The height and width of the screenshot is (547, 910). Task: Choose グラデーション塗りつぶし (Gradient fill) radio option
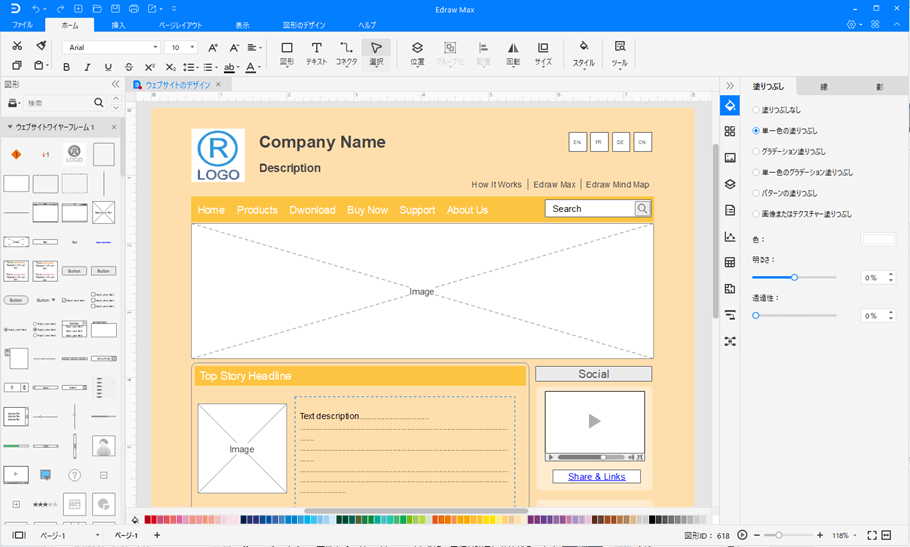pyautogui.click(x=756, y=152)
